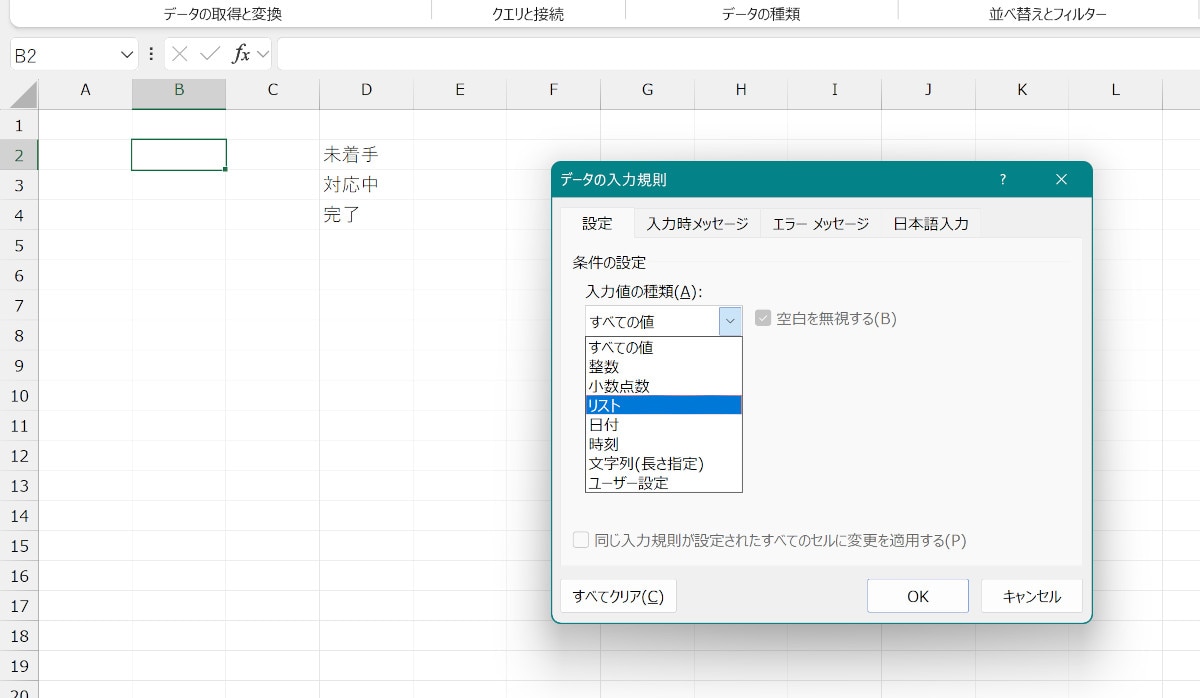Open the insert function fx icon

240,54
